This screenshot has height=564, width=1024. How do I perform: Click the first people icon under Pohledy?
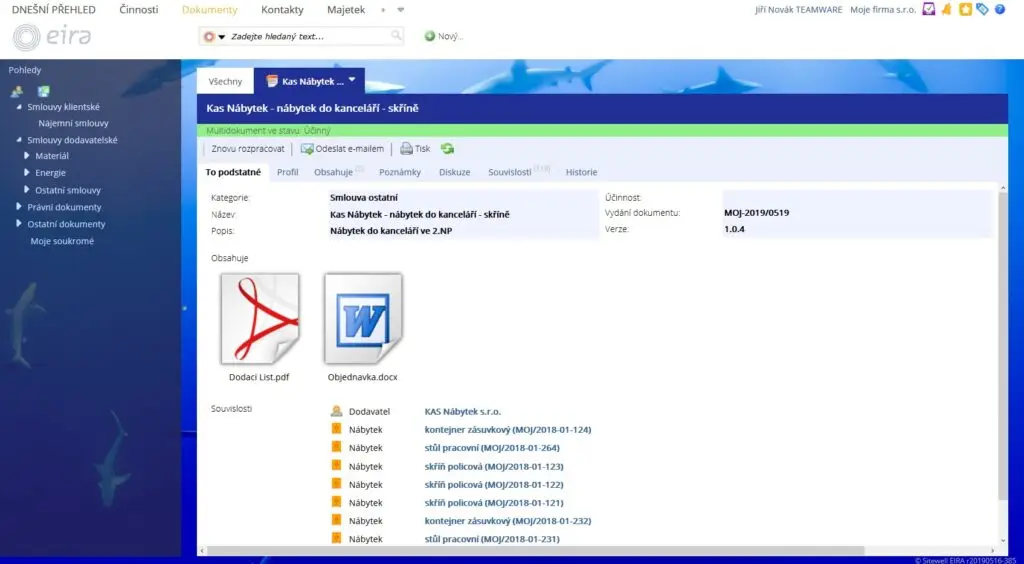[x=17, y=91]
